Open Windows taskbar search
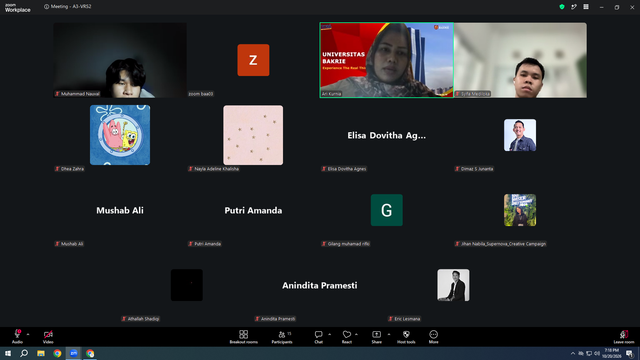The image size is (640, 360). (24, 353)
